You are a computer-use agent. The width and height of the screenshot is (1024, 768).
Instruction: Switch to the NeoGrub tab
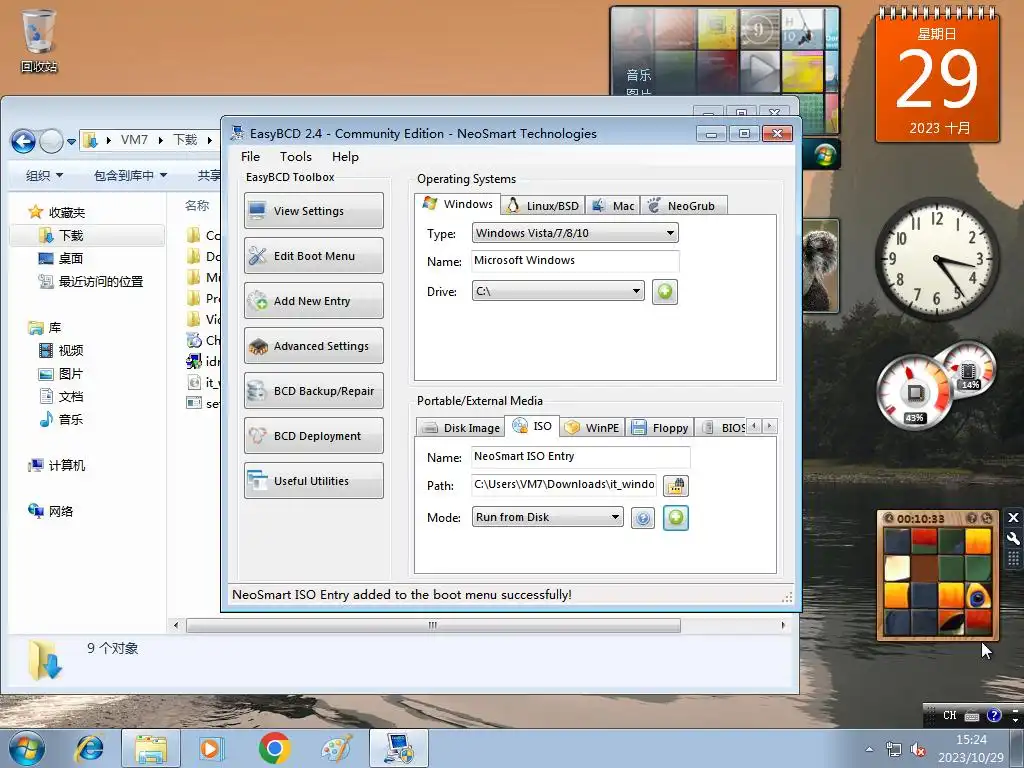[683, 206]
